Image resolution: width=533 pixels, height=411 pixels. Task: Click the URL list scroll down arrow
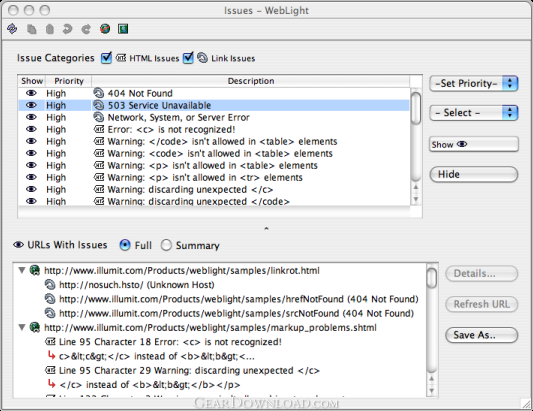click(431, 391)
